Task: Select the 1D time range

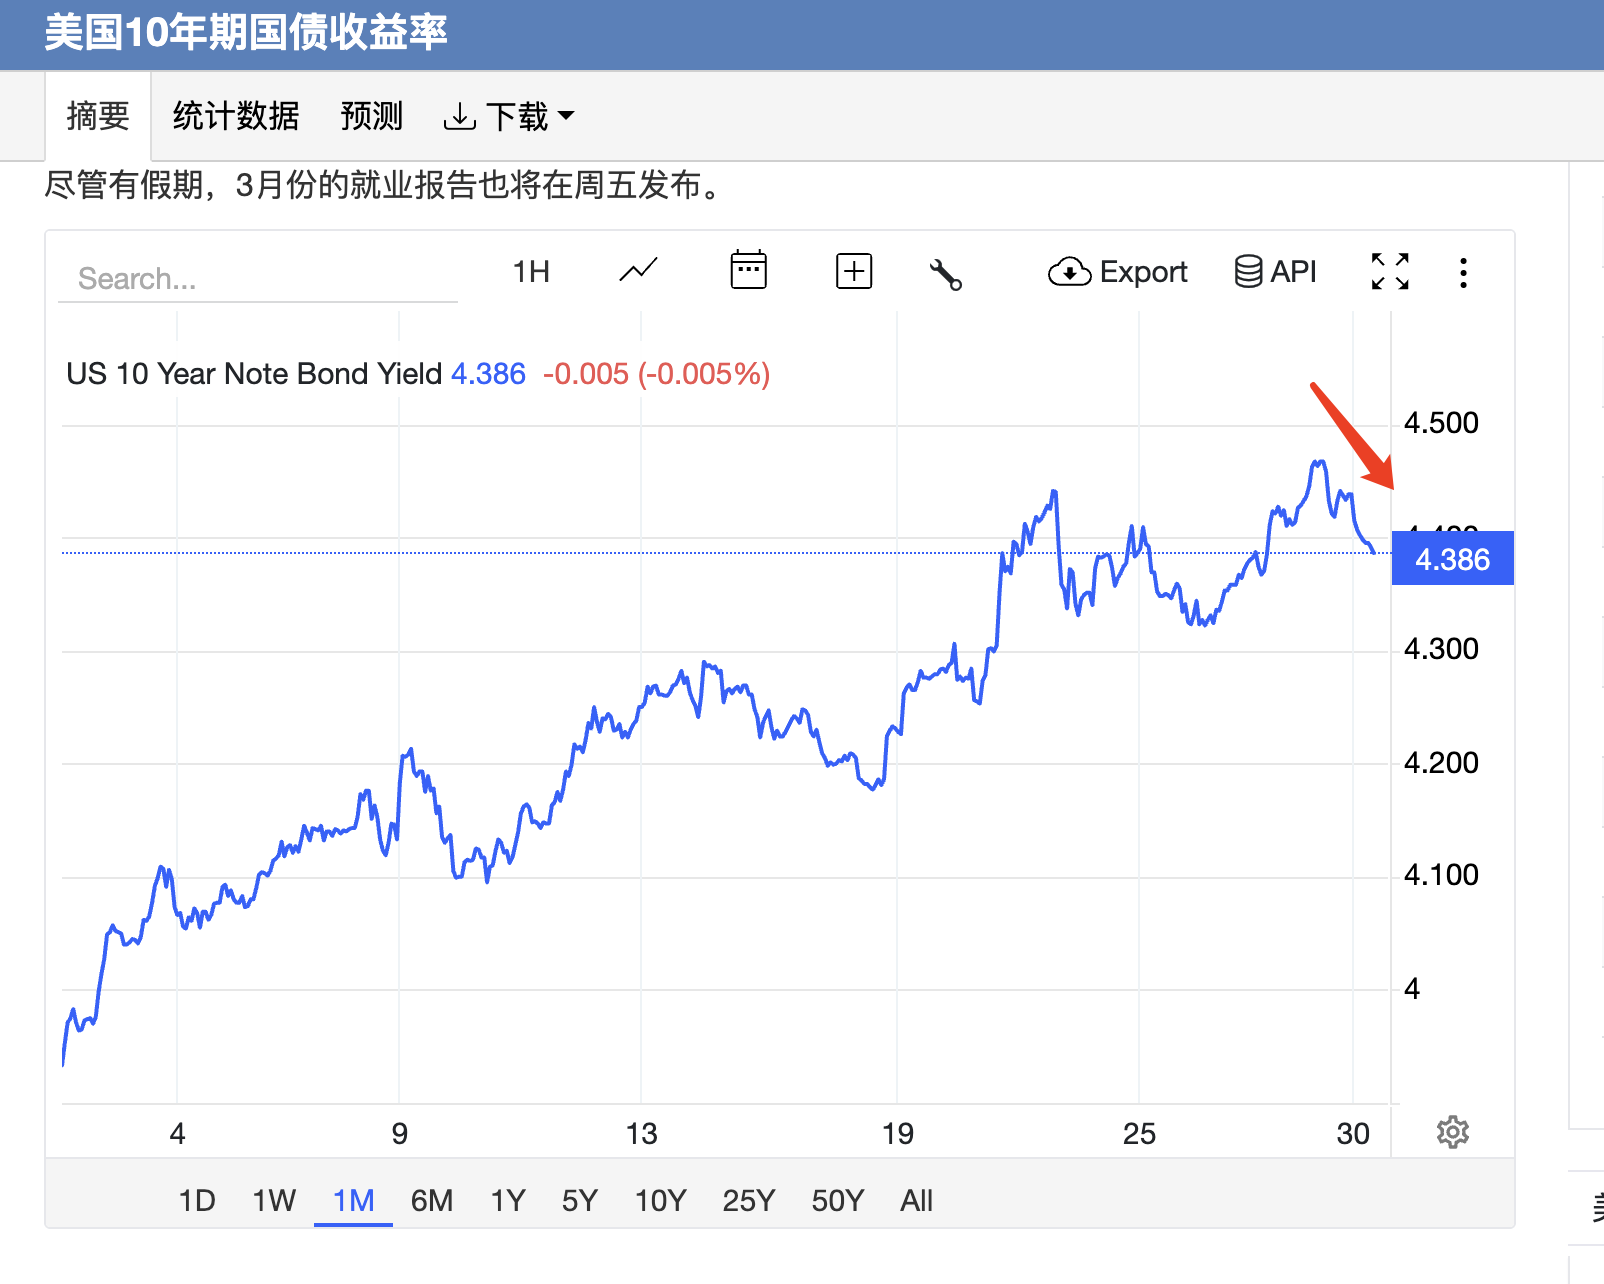Action: (x=197, y=1200)
